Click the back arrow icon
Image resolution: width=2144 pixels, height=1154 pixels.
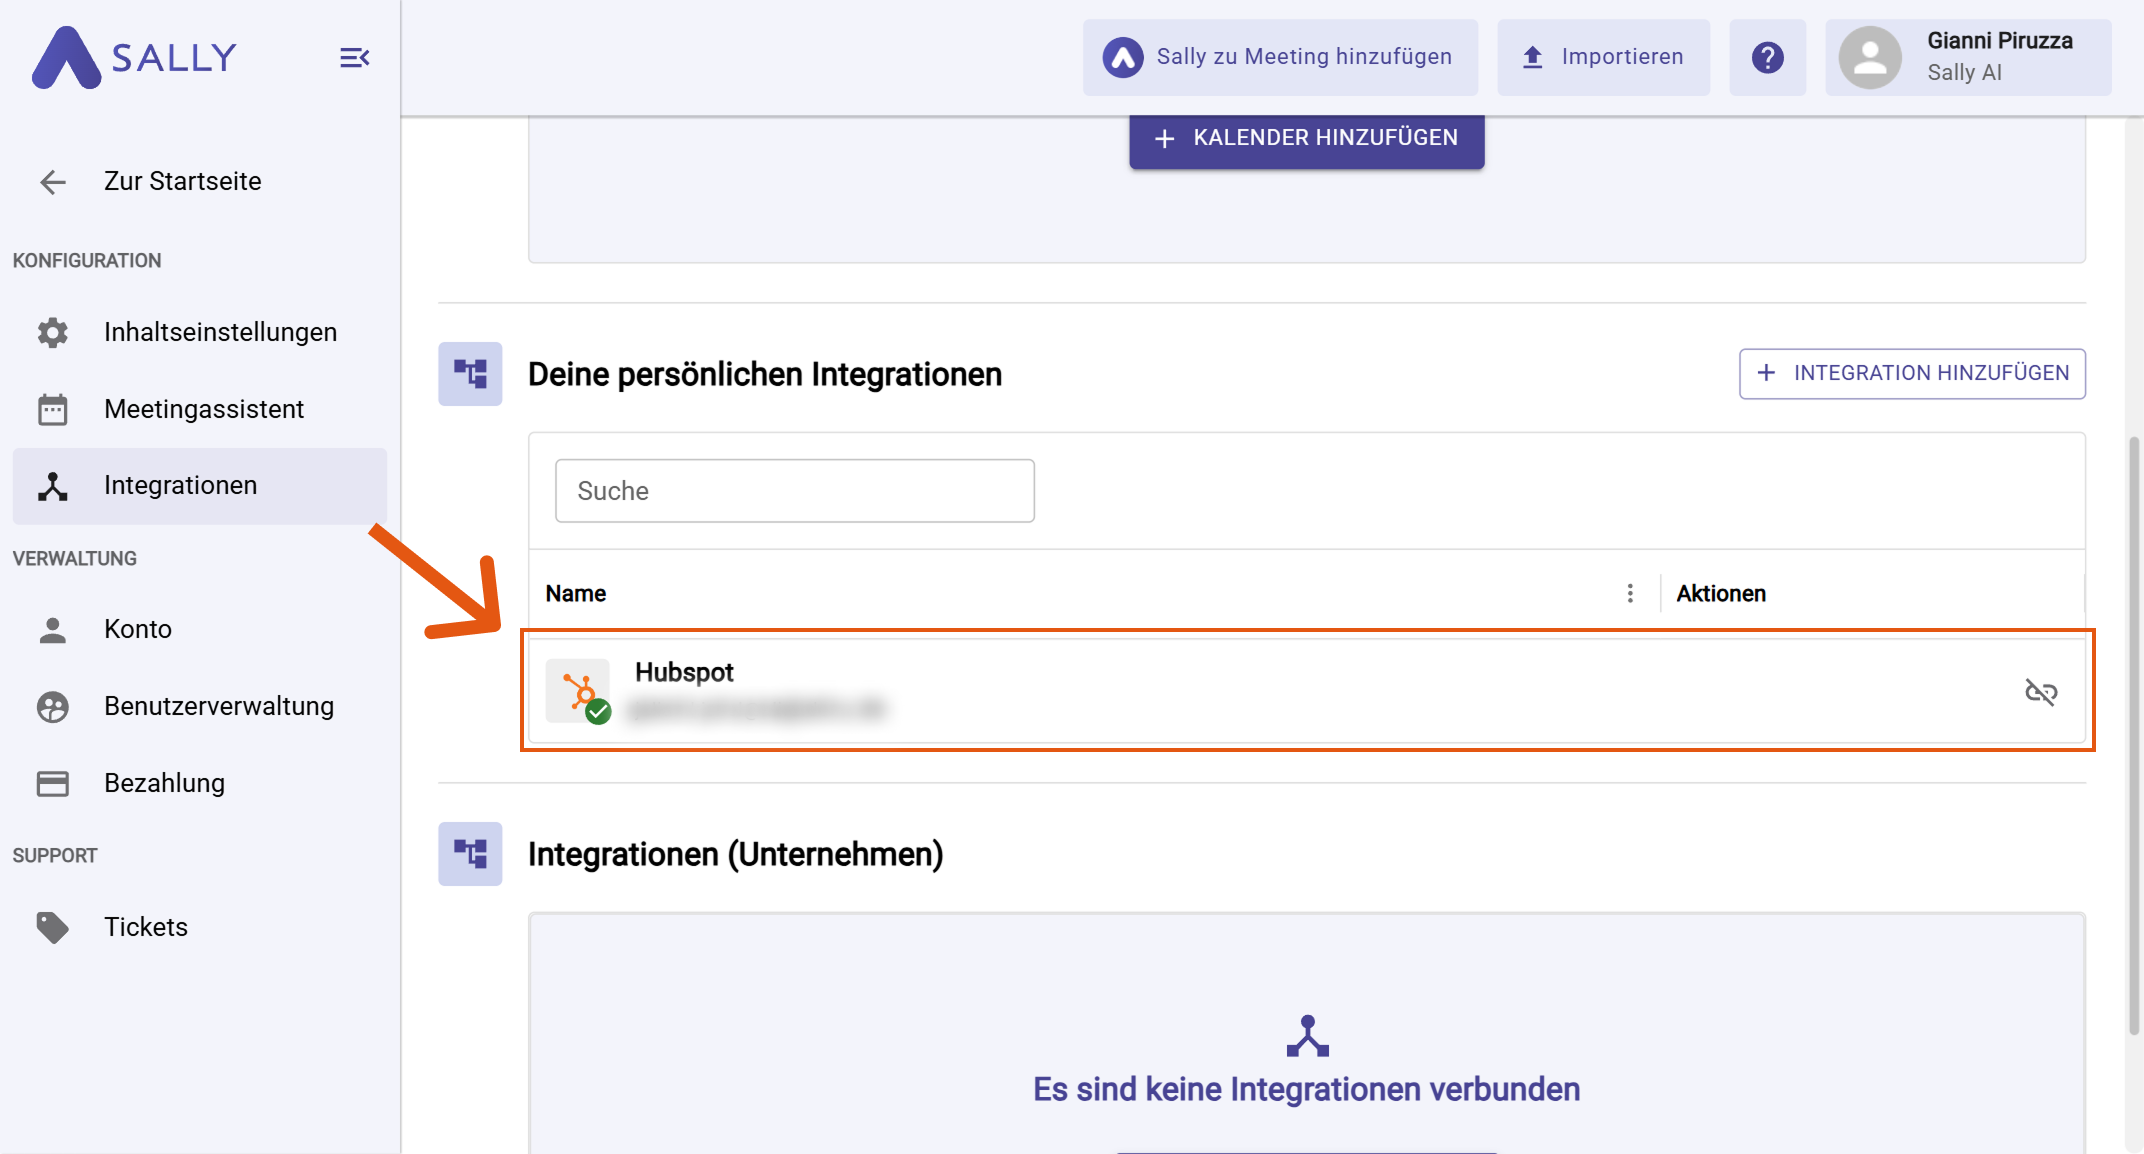point(53,182)
